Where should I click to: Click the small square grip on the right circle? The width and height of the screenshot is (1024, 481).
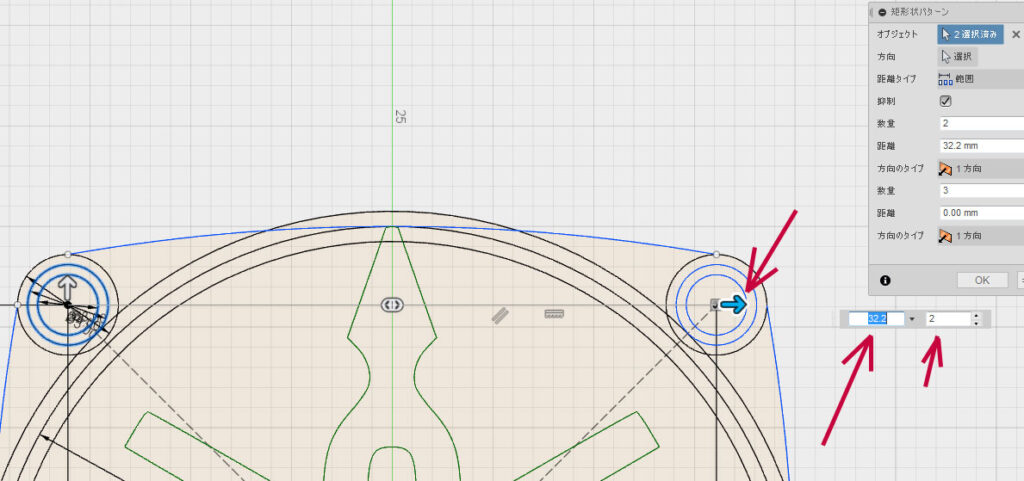(x=714, y=304)
